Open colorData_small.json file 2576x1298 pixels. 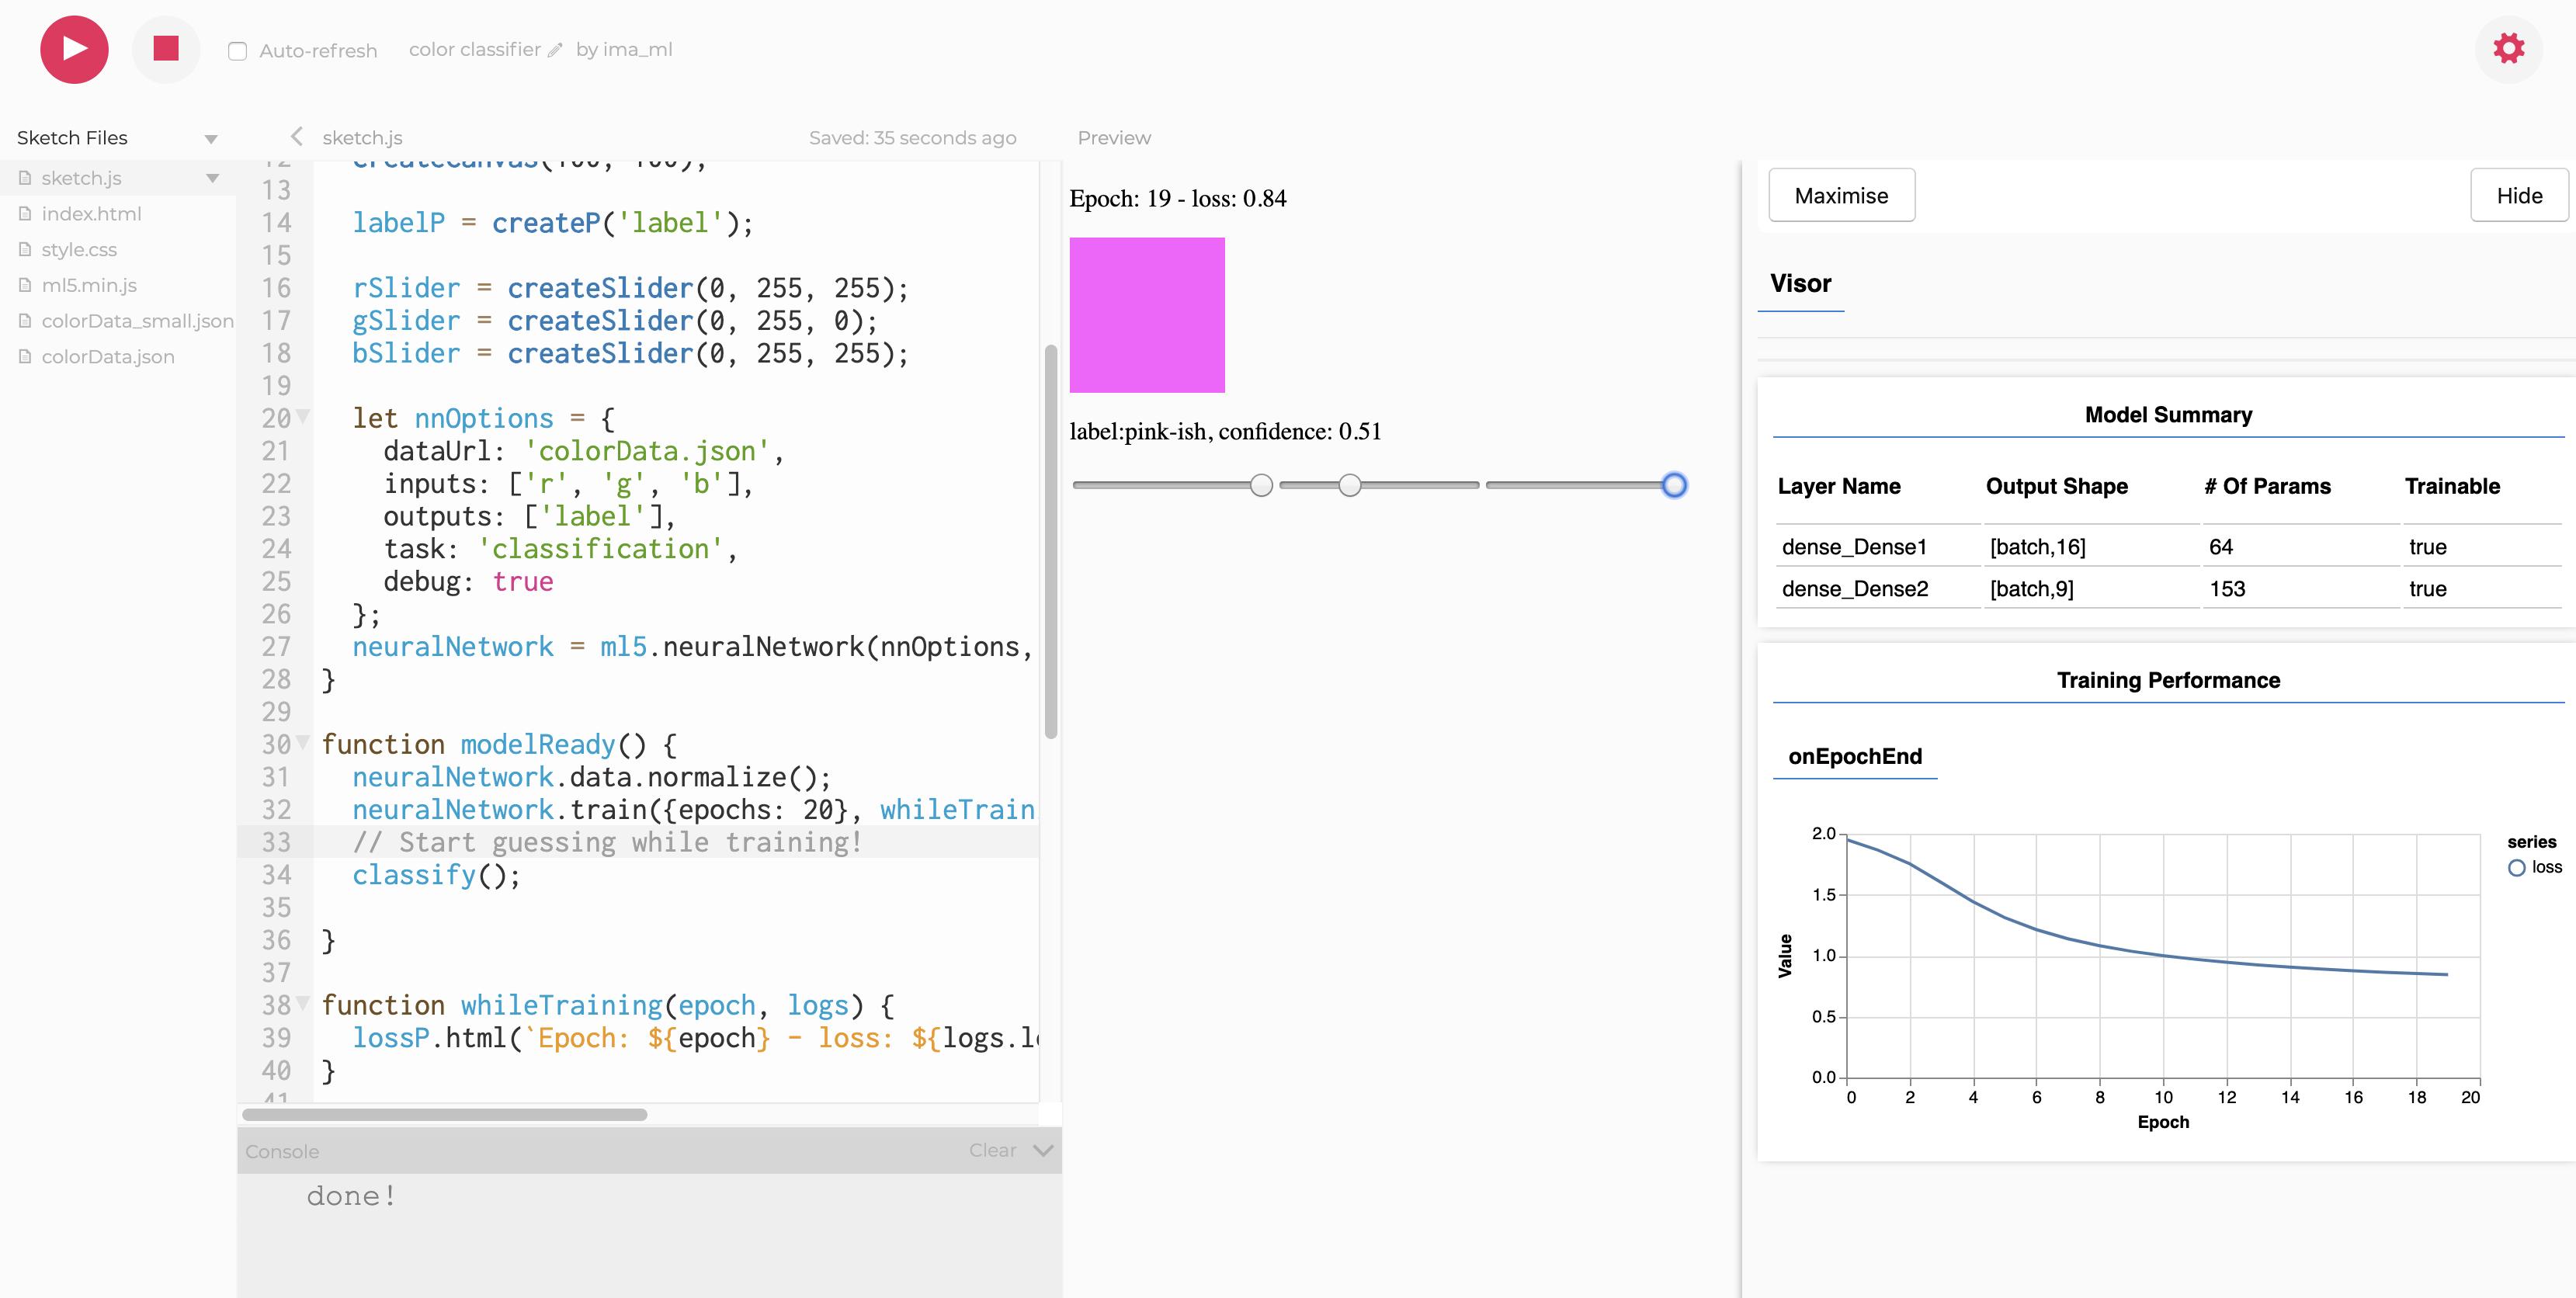(x=137, y=321)
